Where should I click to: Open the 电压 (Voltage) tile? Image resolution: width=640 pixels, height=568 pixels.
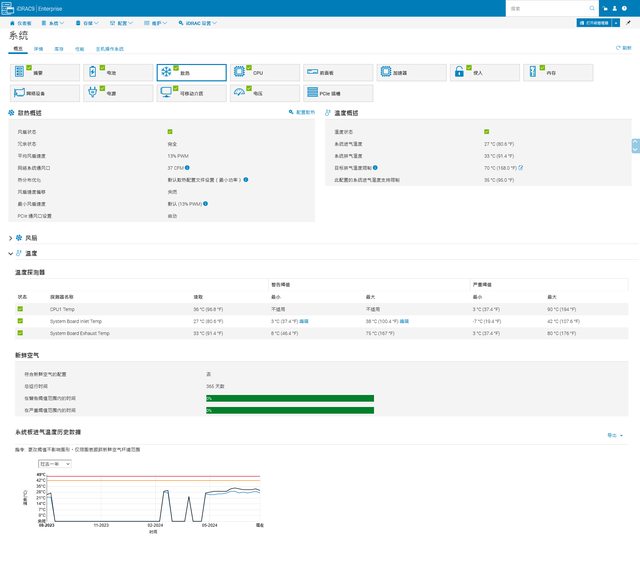click(x=265, y=93)
